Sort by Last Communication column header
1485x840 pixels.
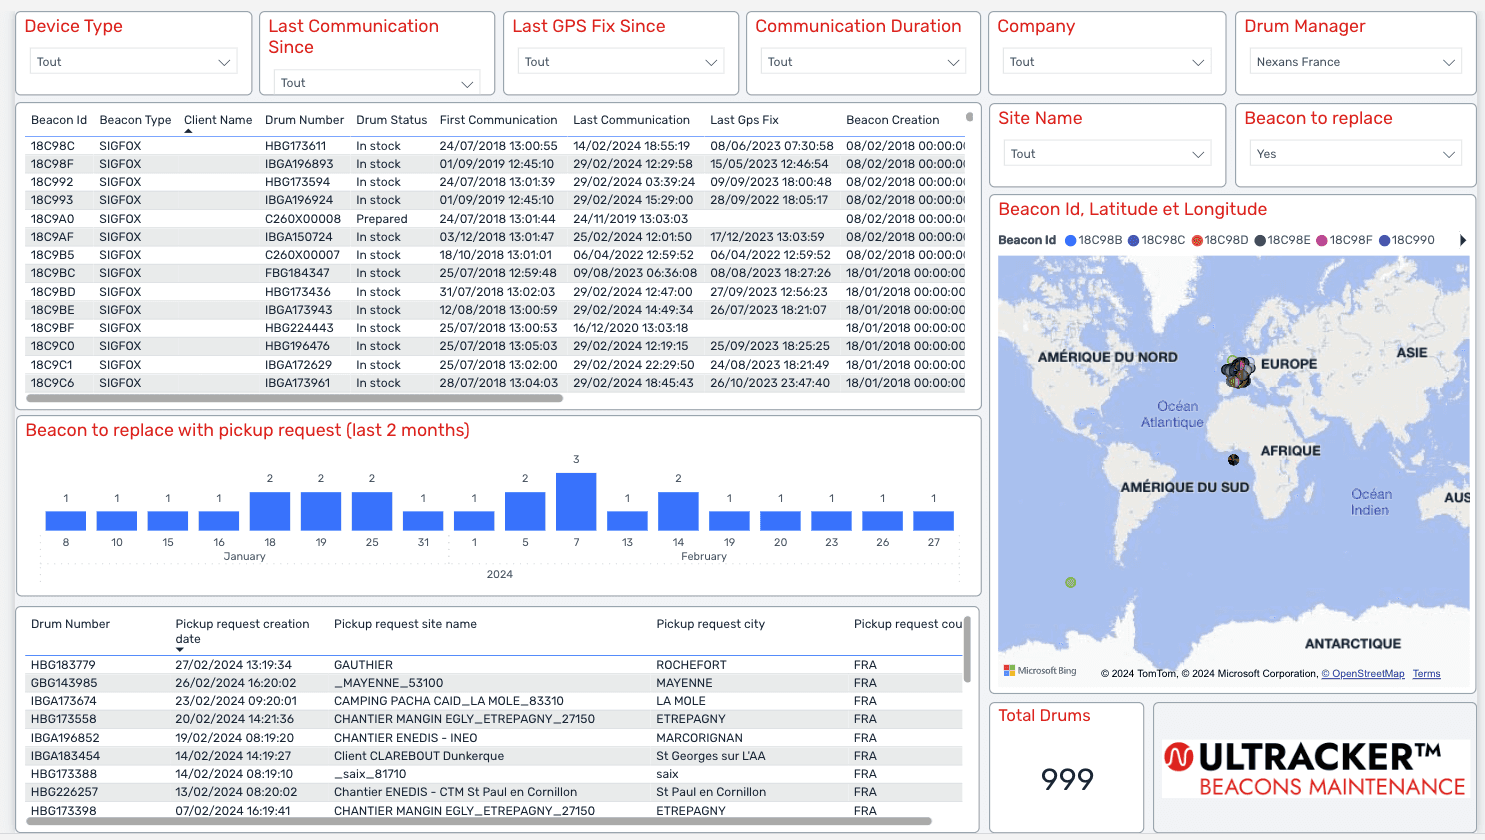coord(631,120)
